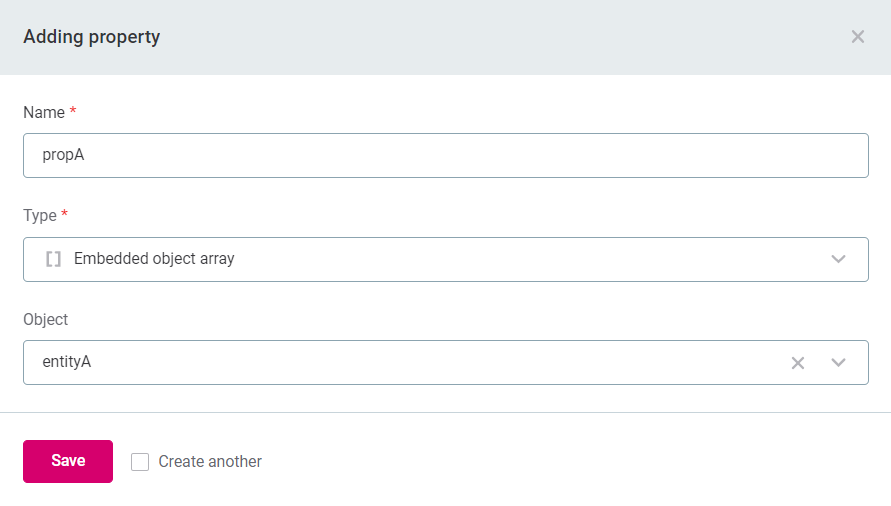Click the Name field label
The image size is (891, 506).
click(x=44, y=113)
